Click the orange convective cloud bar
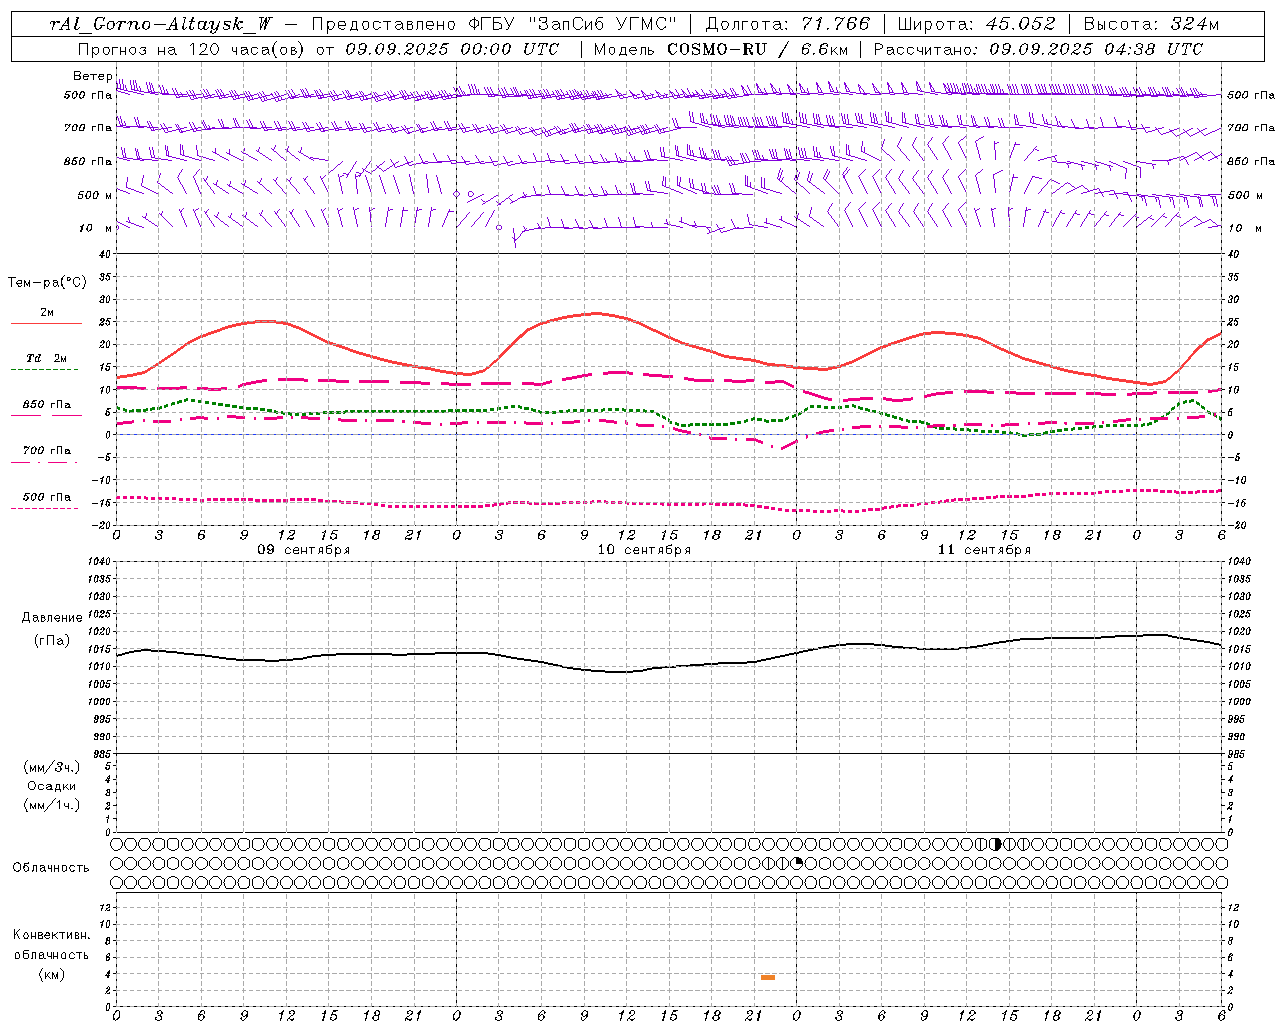 coord(768,977)
